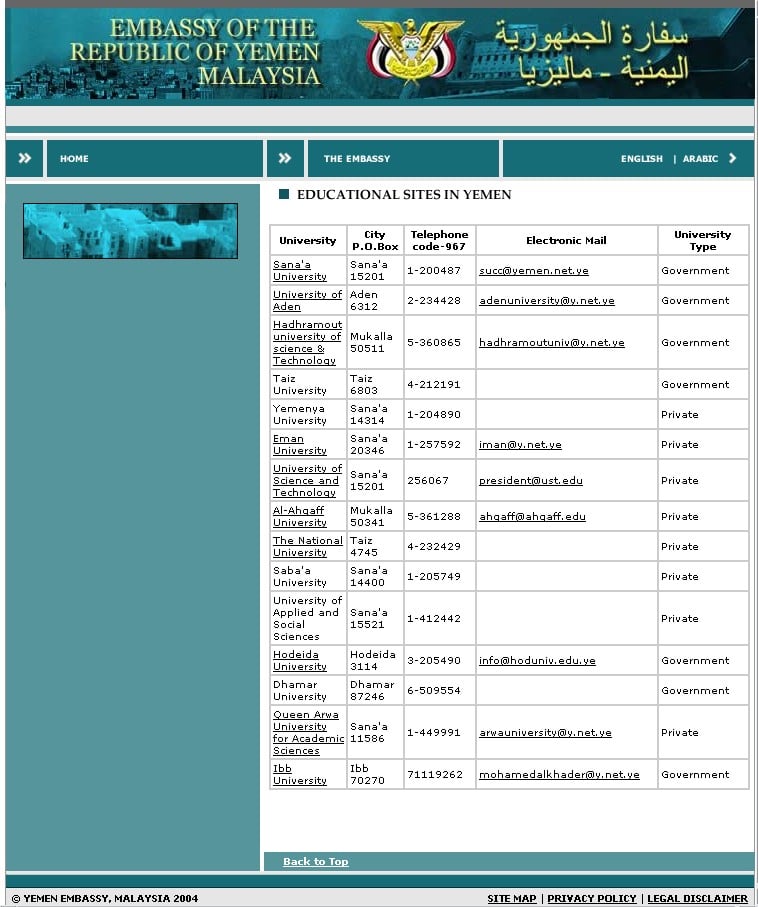The image size is (758, 907).
Task: Select the Dhamar University name cell
Action: 308,690
